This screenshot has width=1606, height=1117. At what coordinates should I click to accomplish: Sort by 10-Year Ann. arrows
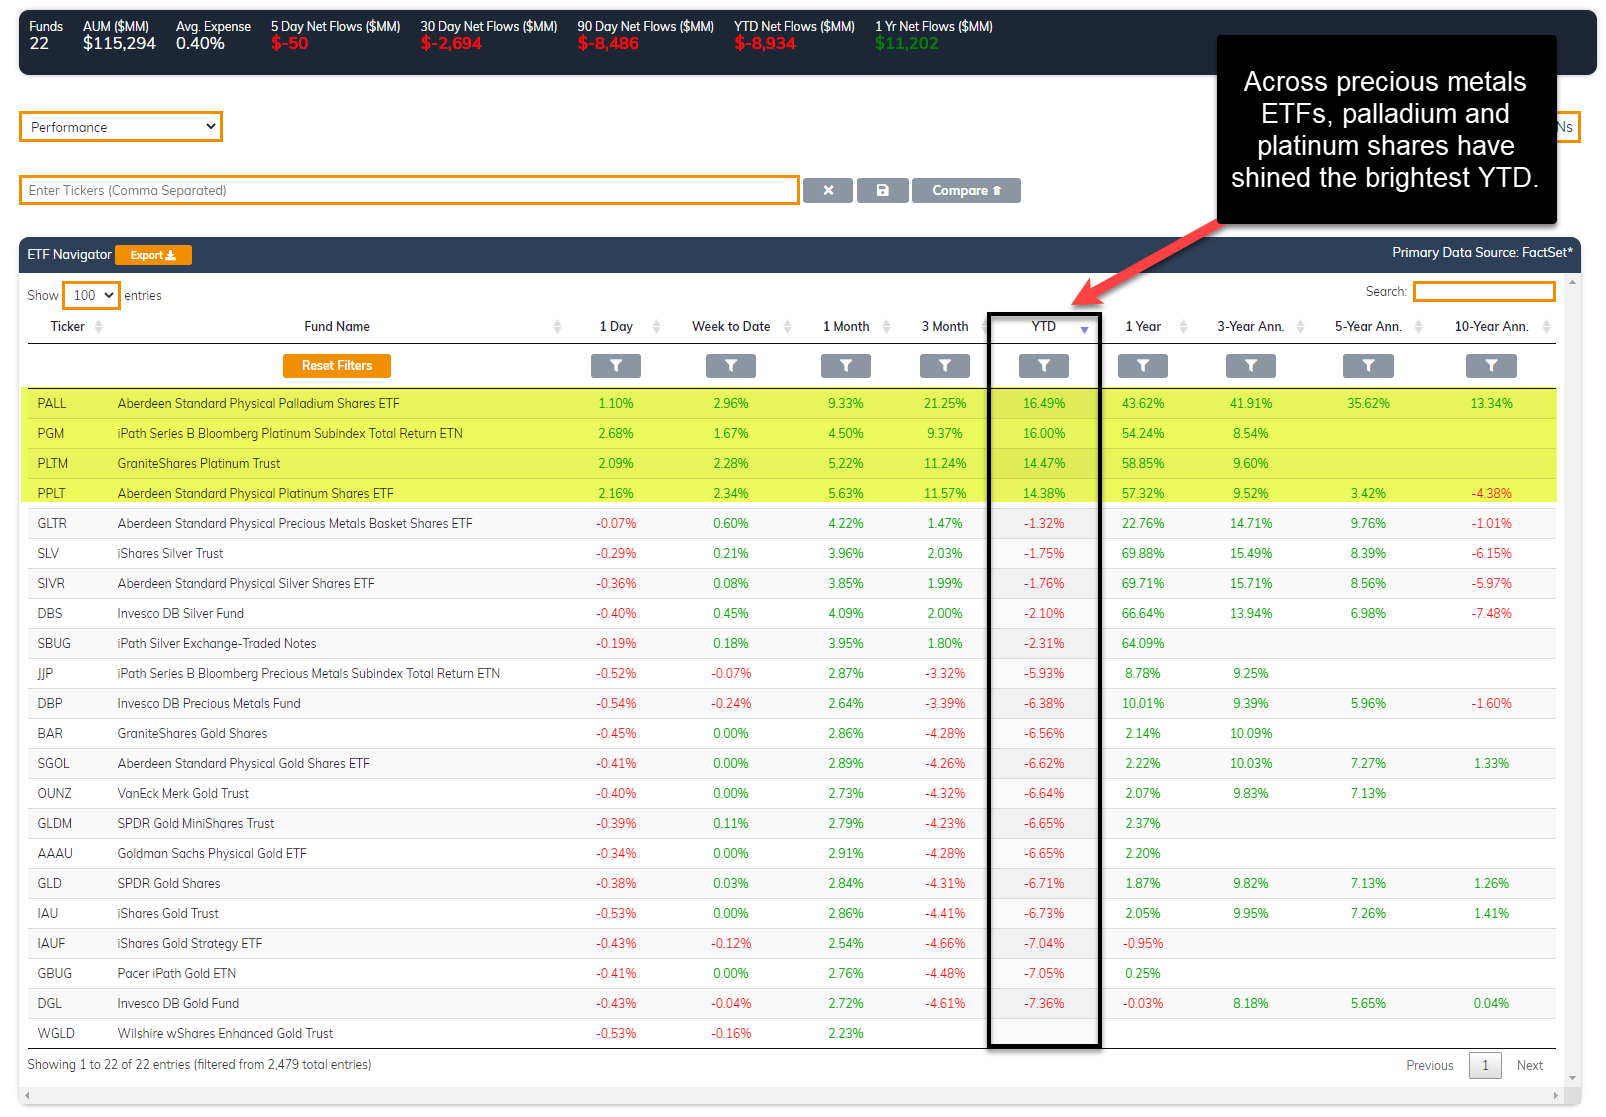pyautogui.click(x=1546, y=327)
